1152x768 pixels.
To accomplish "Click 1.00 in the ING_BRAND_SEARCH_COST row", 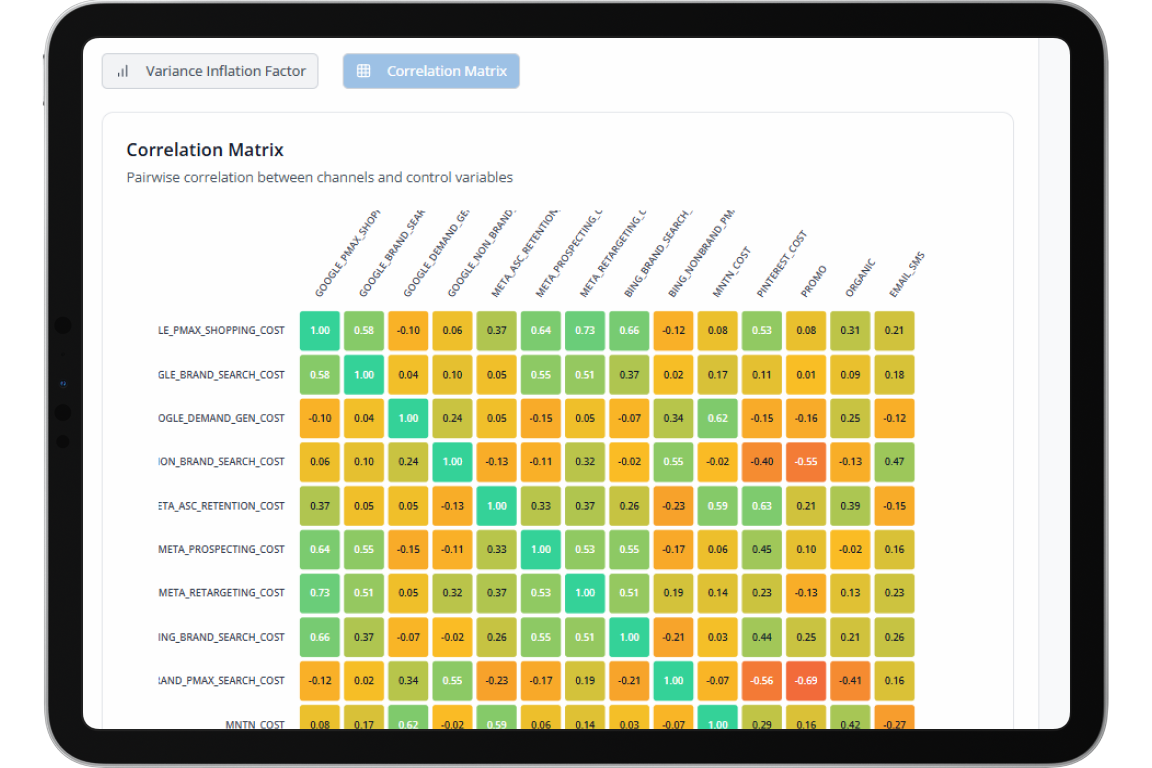I will click(x=629, y=637).
